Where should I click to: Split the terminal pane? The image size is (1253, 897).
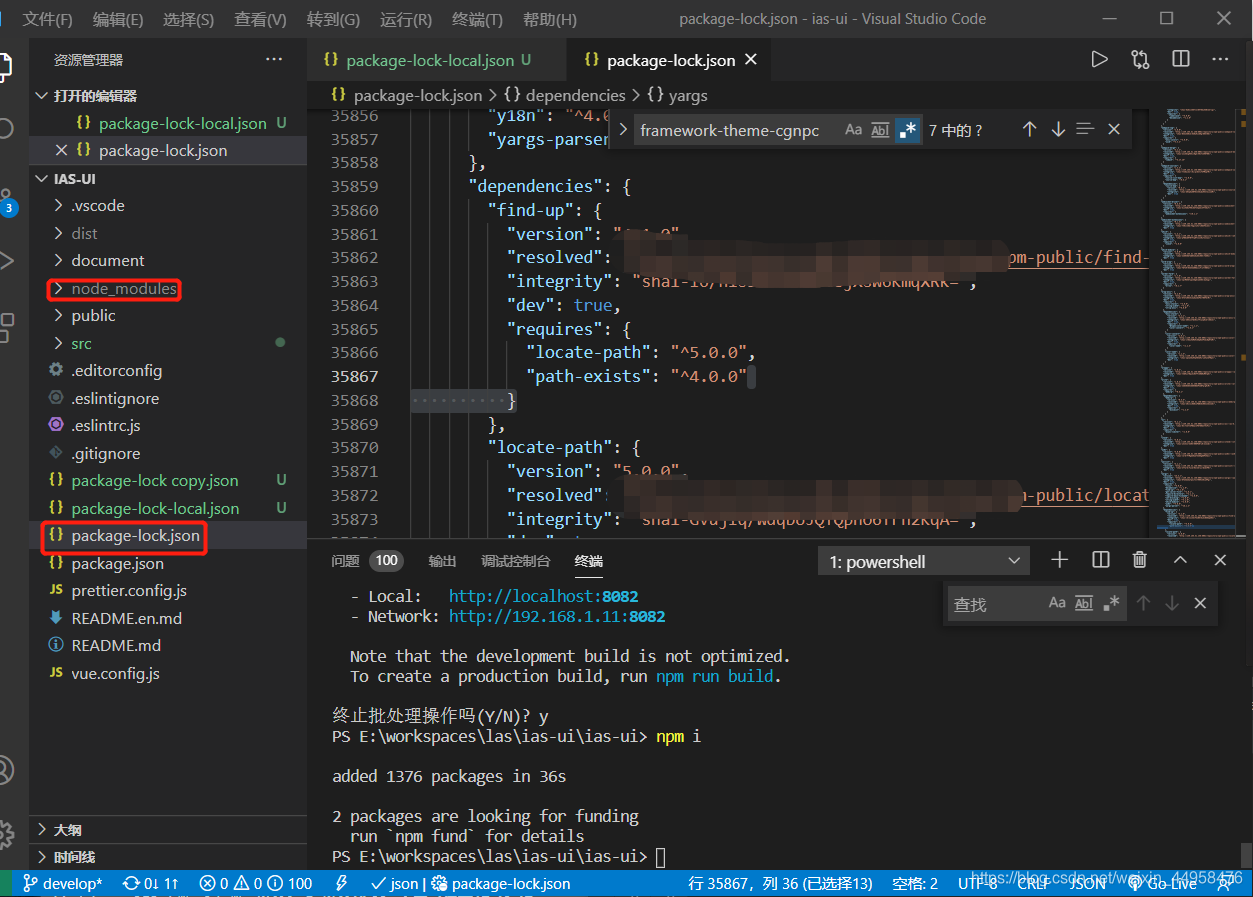1101,560
